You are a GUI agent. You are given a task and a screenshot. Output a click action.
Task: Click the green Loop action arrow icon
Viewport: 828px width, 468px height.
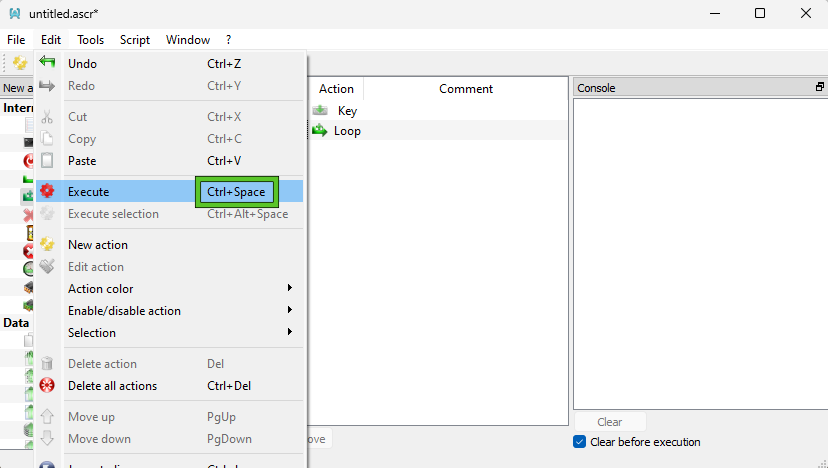point(319,130)
